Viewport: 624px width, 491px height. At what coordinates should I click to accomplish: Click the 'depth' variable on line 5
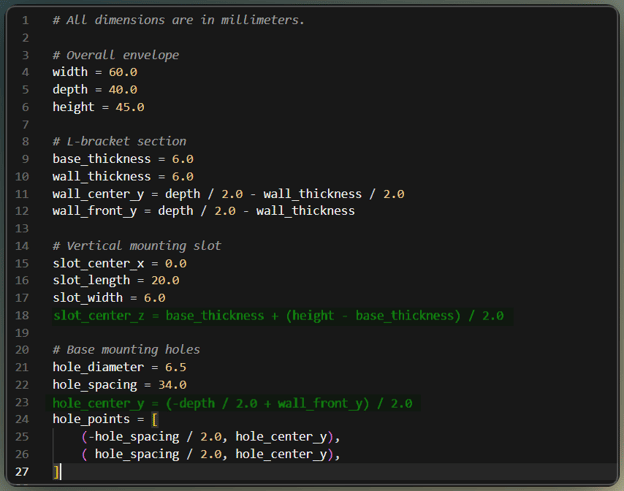tap(70, 90)
